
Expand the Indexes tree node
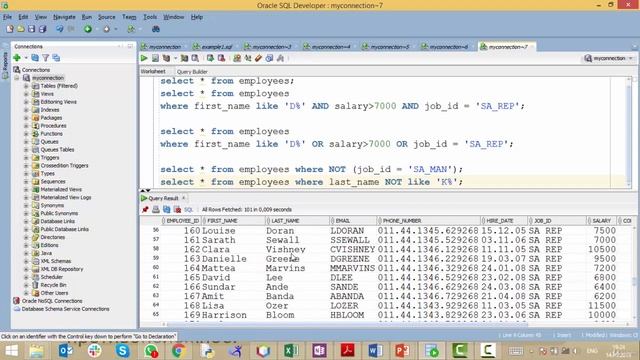[x=26, y=110]
